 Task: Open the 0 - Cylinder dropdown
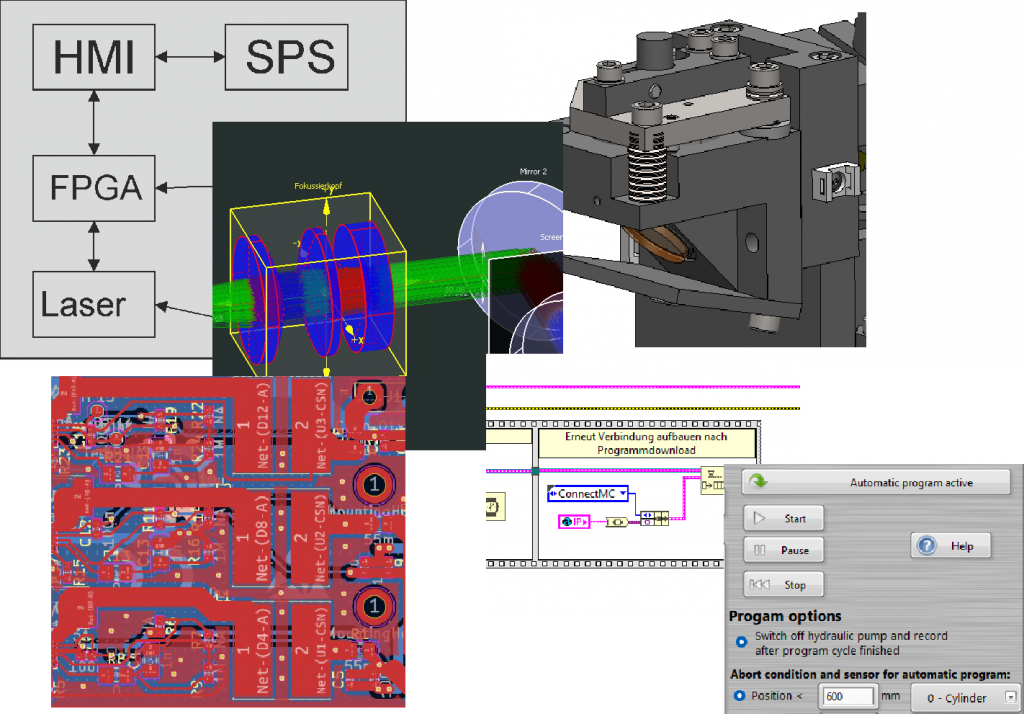(x=1010, y=697)
